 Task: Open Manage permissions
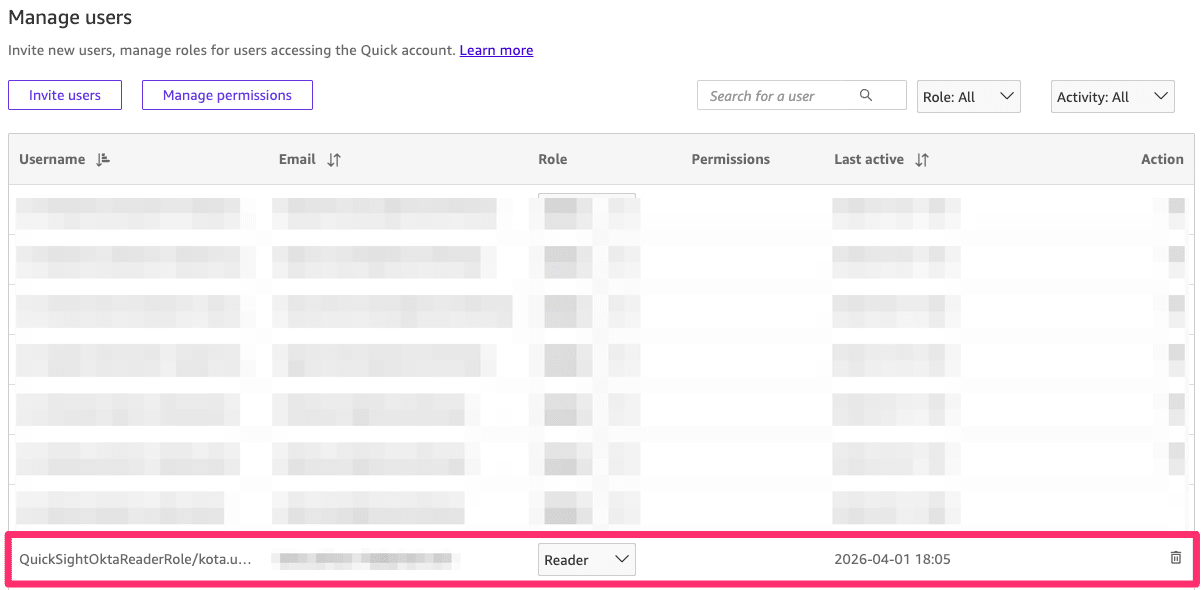click(x=227, y=95)
